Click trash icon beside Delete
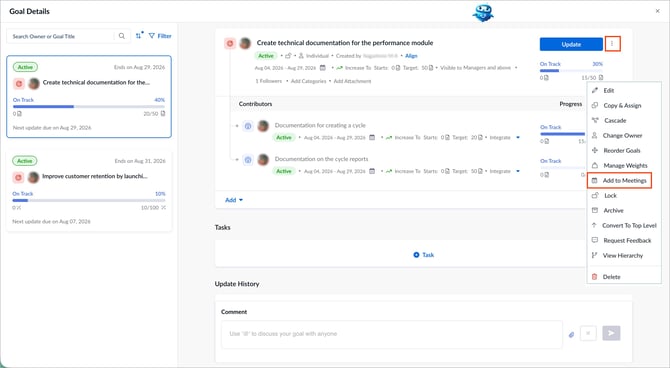670x368 pixels. 594,277
